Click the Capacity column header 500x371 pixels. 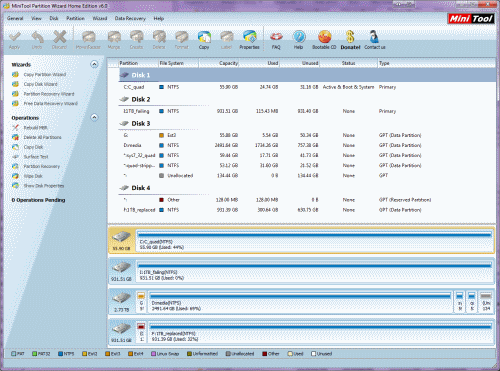click(219, 63)
